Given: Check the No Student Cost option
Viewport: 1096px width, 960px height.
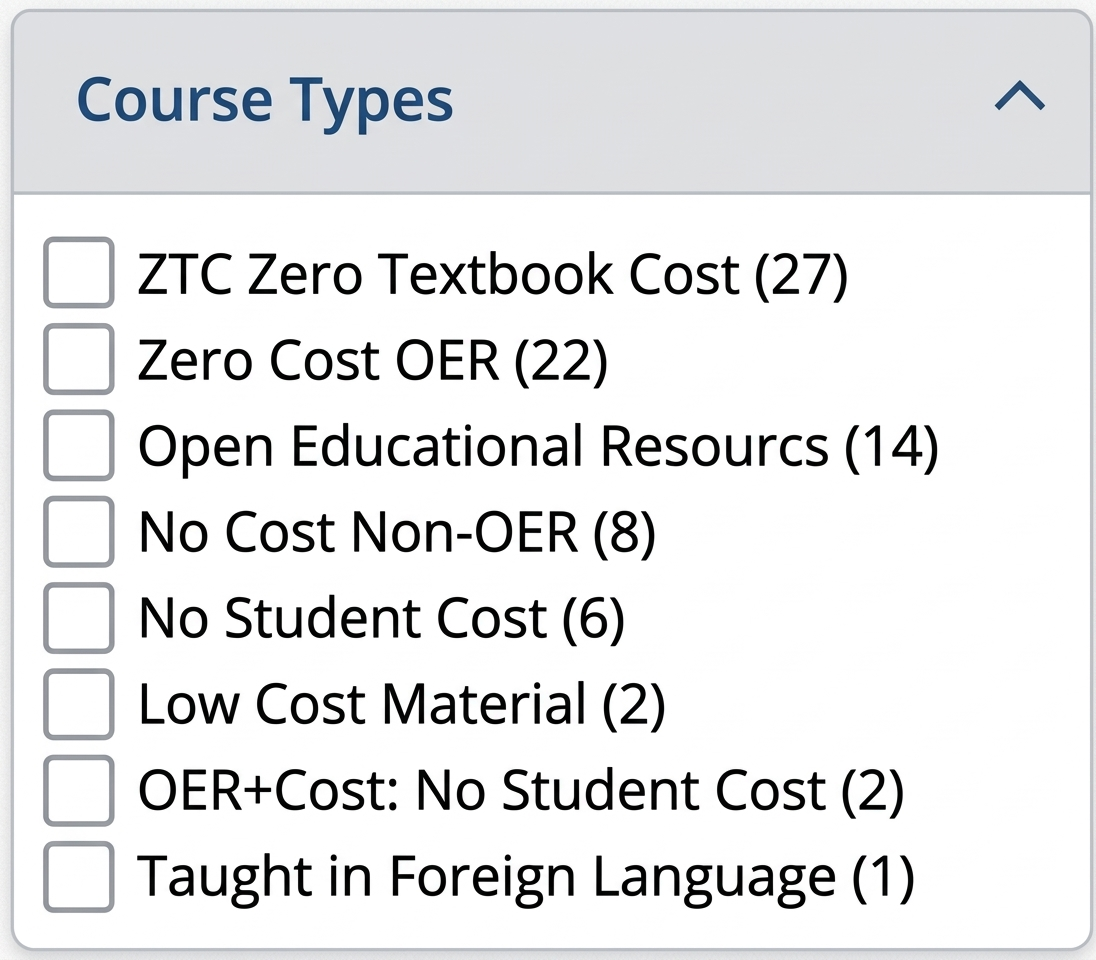Looking at the screenshot, I should click(x=78, y=618).
